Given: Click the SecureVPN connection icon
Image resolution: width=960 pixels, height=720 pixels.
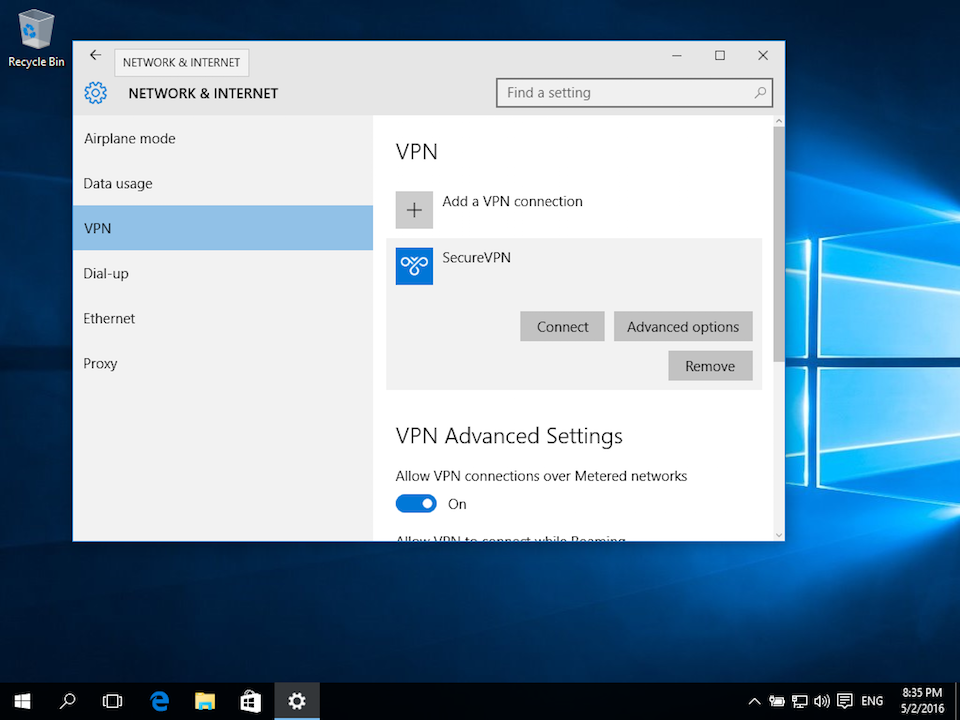Looking at the screenshot, I should click(x=414, y=266).
